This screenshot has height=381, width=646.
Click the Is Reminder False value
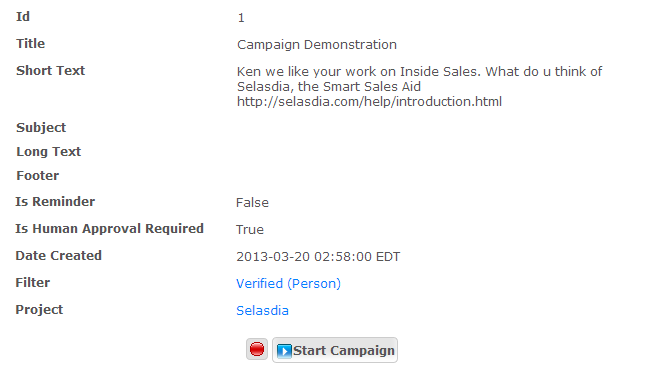pyautogui.click(x=252, y=203)
